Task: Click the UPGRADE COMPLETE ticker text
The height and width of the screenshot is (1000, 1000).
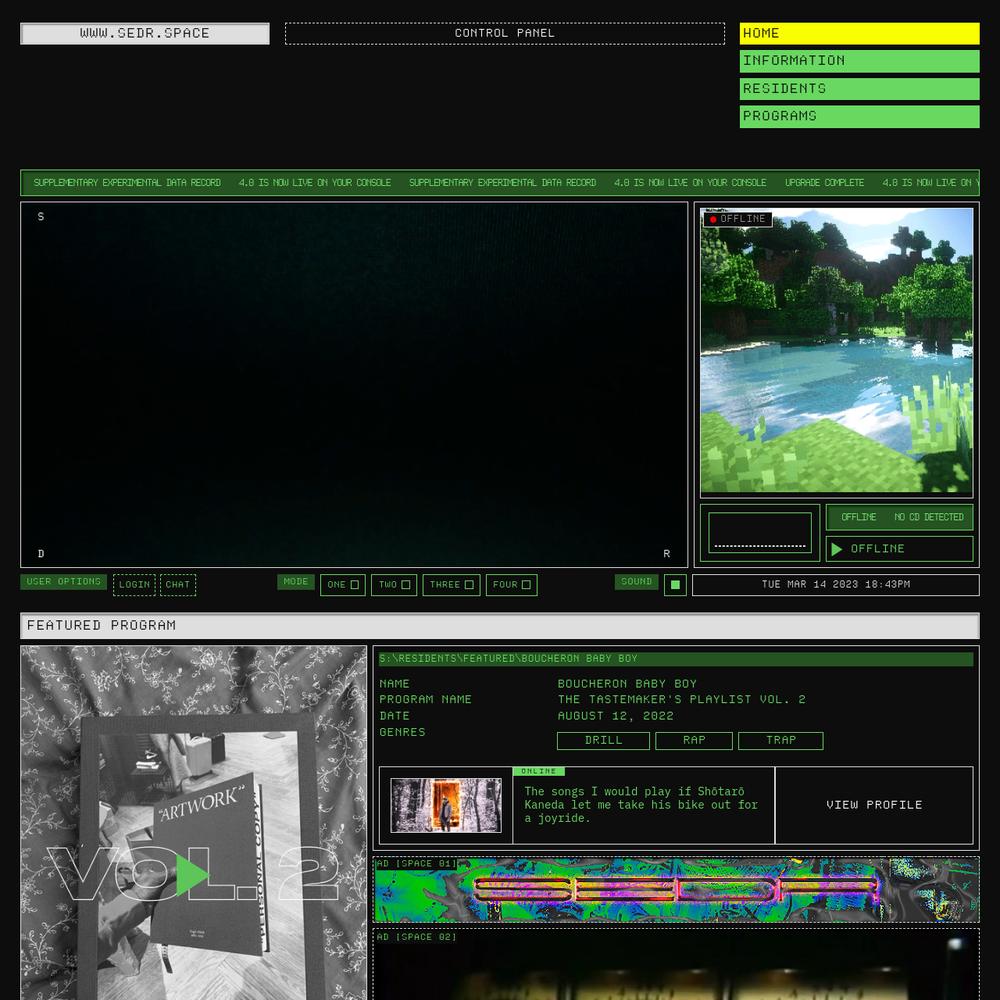Action: tap(824, 183)
